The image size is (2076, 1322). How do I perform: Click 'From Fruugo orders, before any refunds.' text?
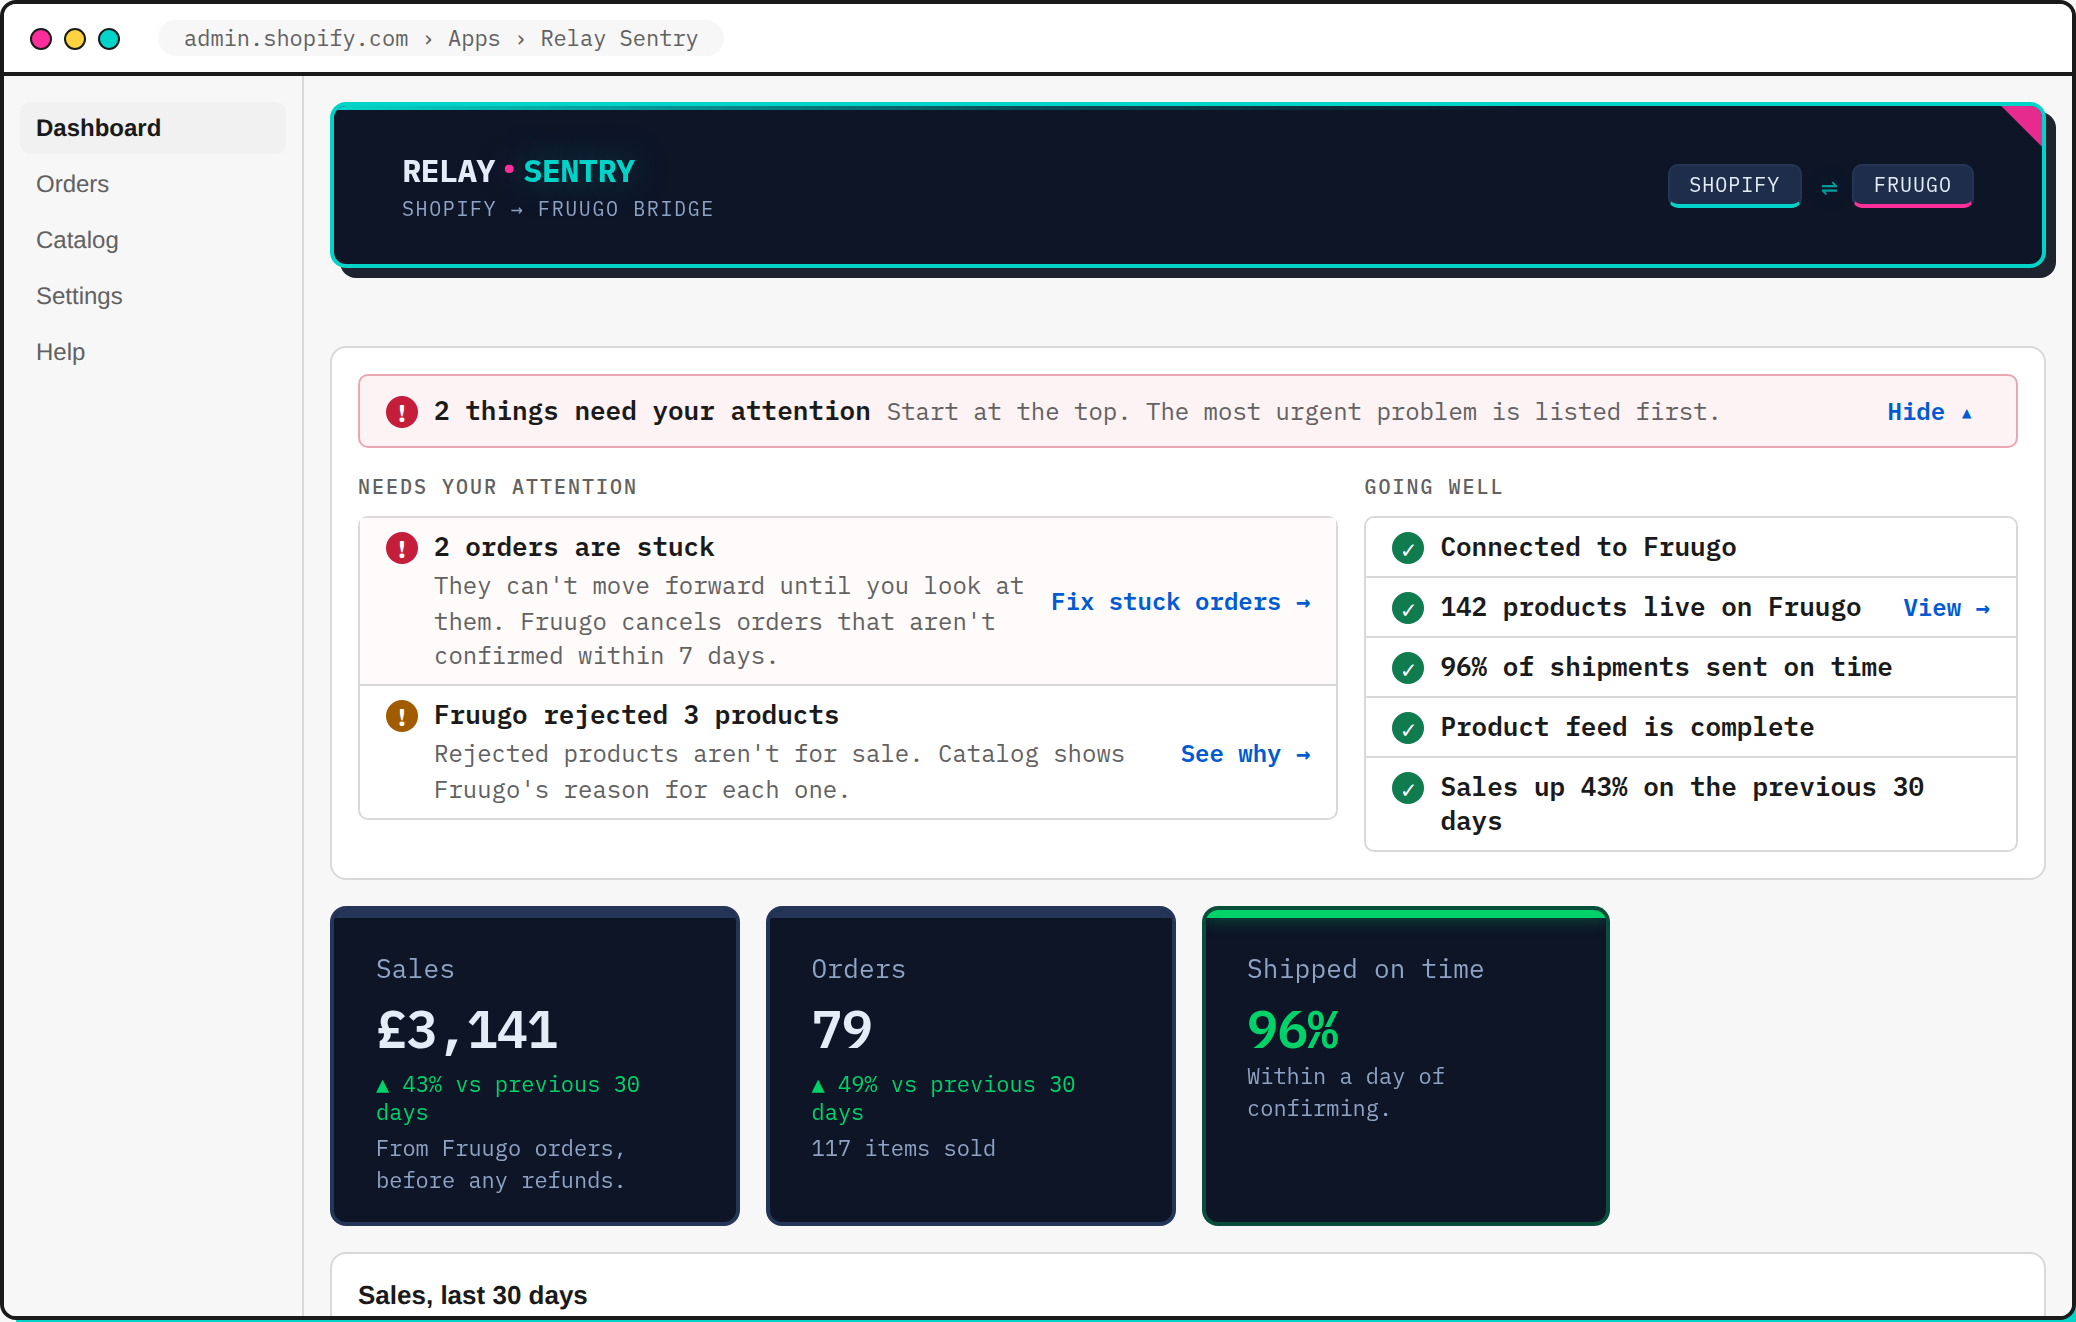click(x=501, y=1164)
